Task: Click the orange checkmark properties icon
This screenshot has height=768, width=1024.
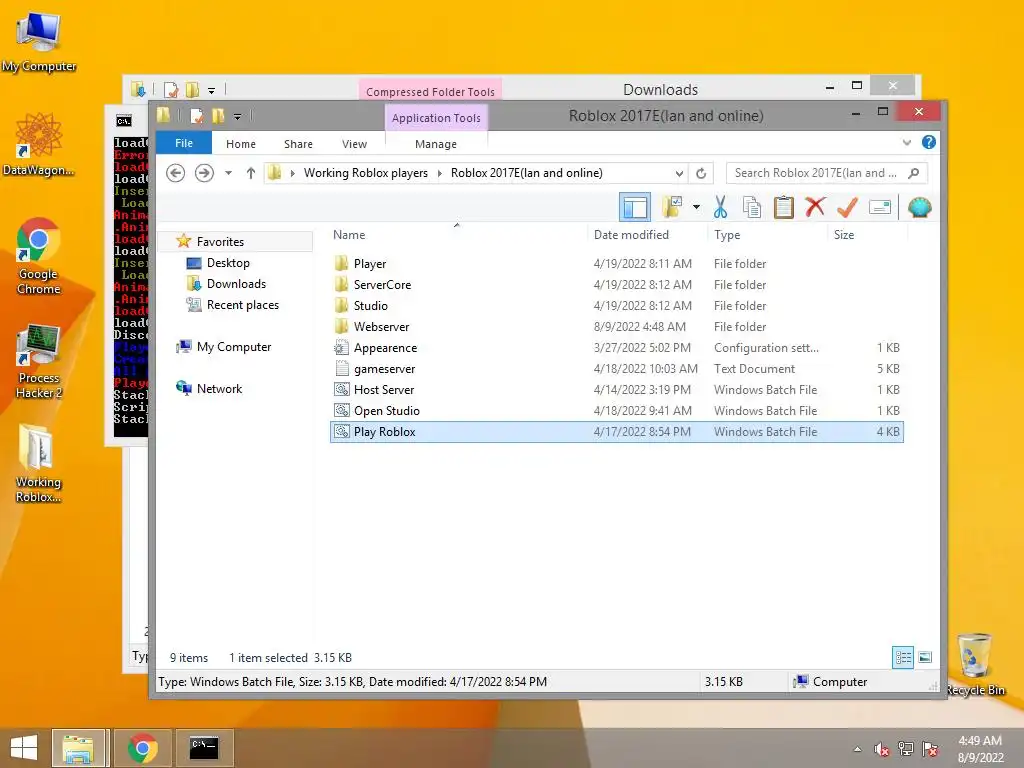Action: pyautogui.click(x=847, y=208)
